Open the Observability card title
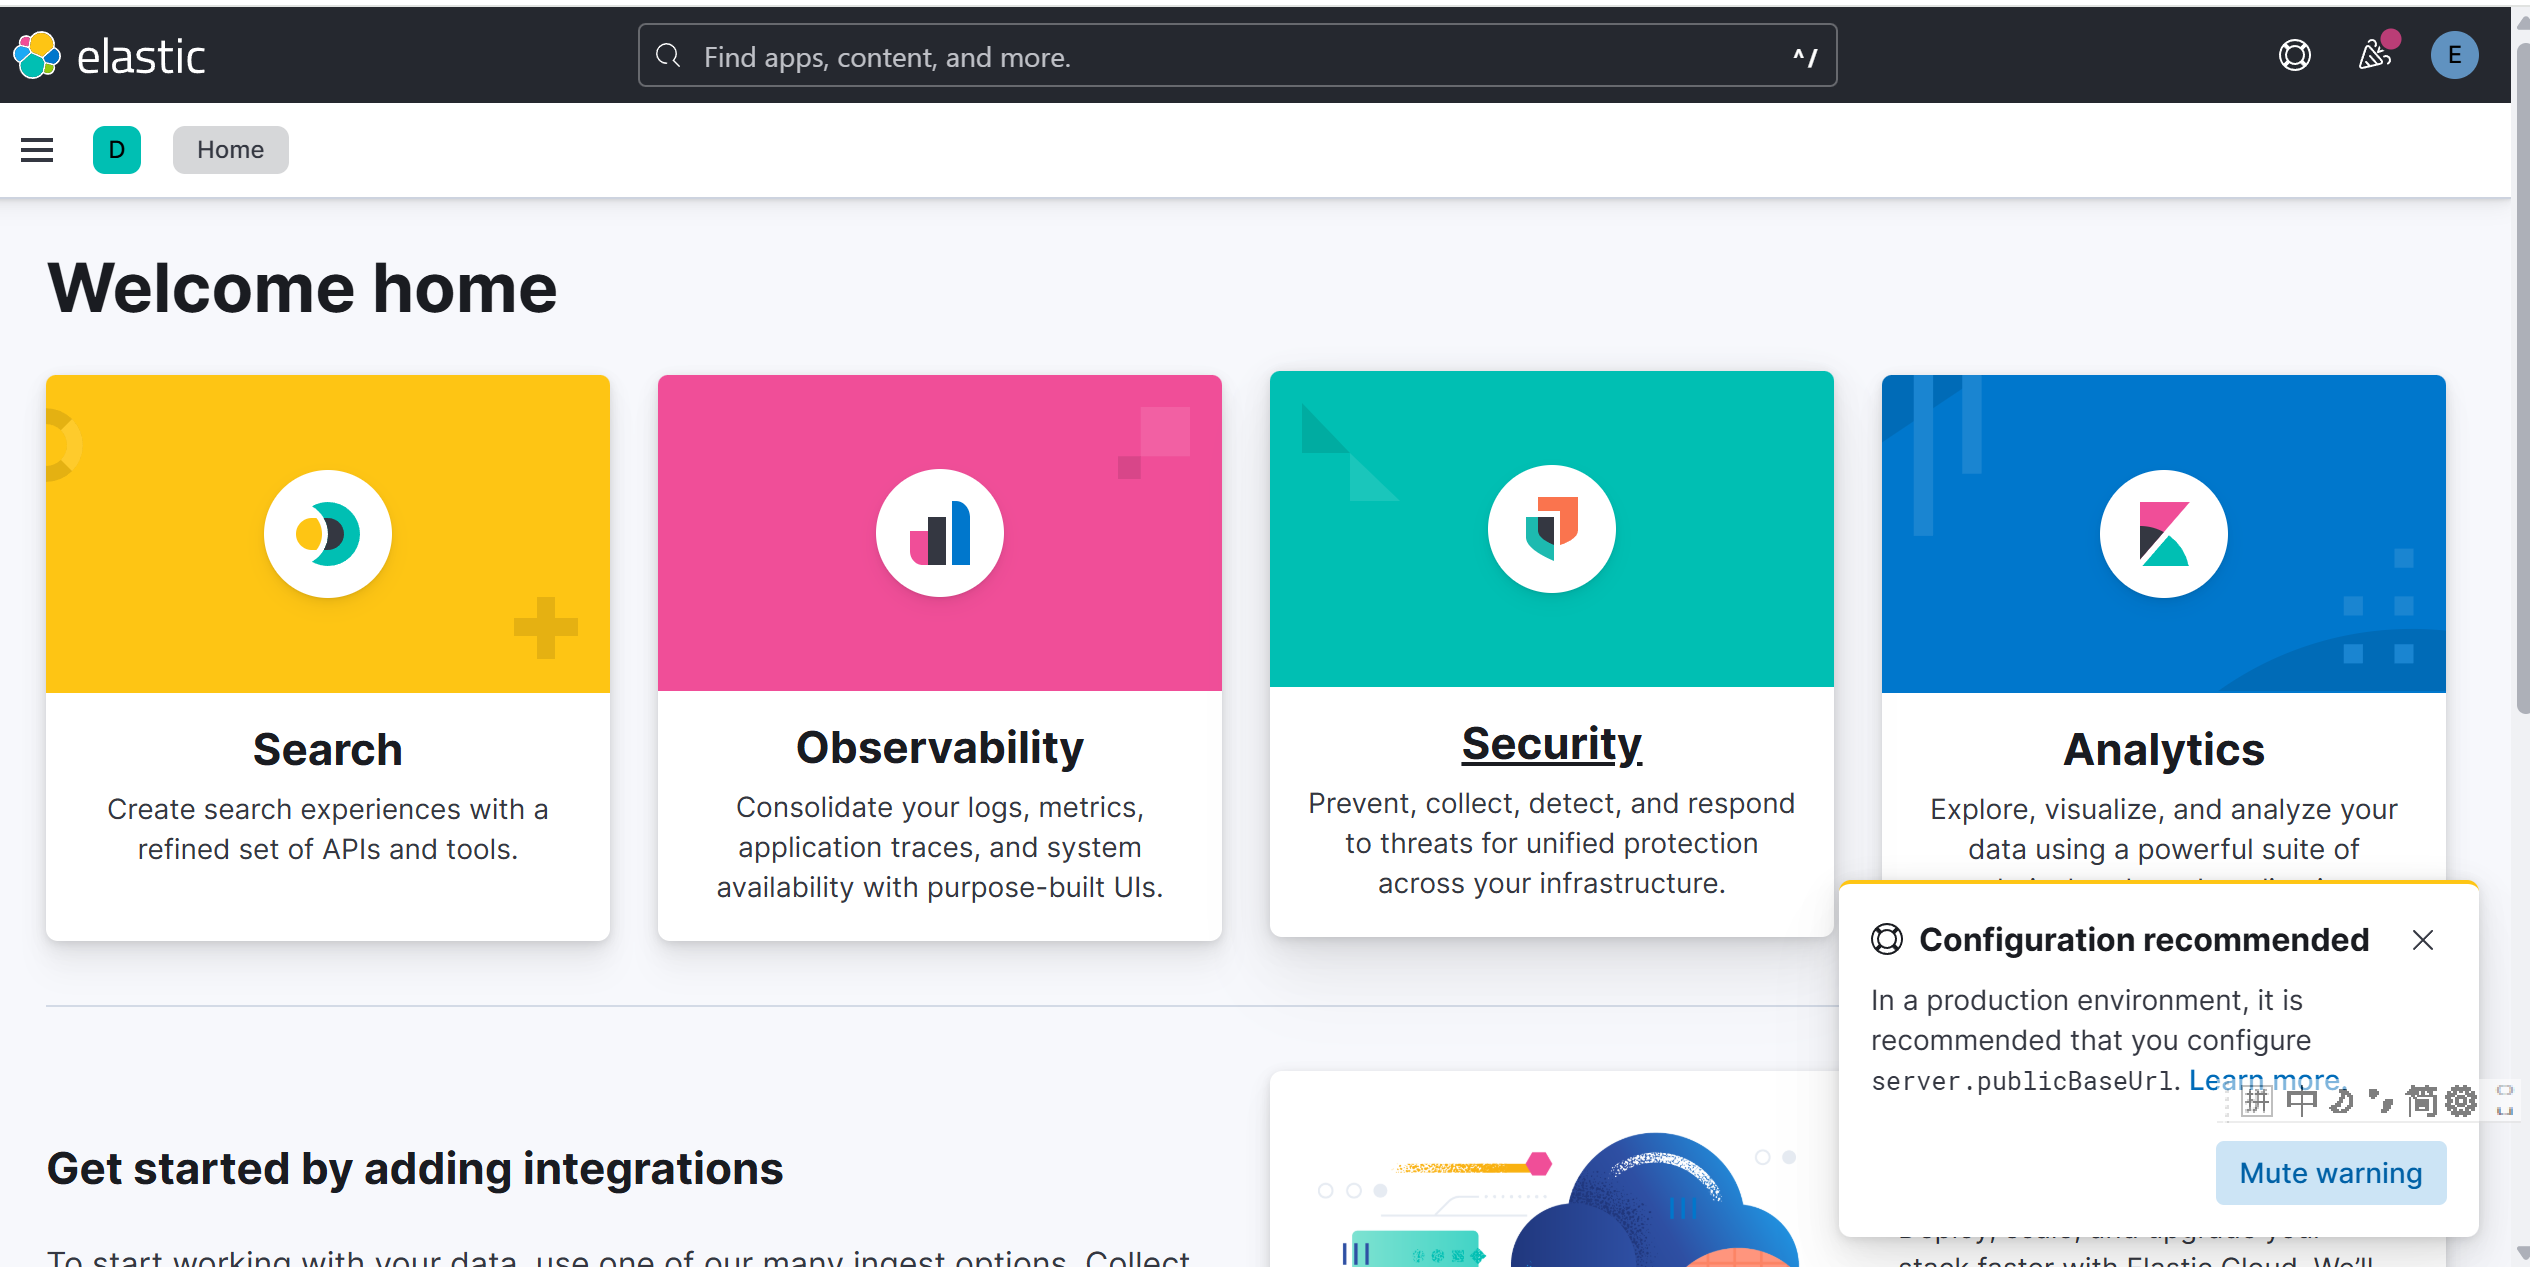Viewport: 2530px width, 1267px height. (x=940, y=748)
